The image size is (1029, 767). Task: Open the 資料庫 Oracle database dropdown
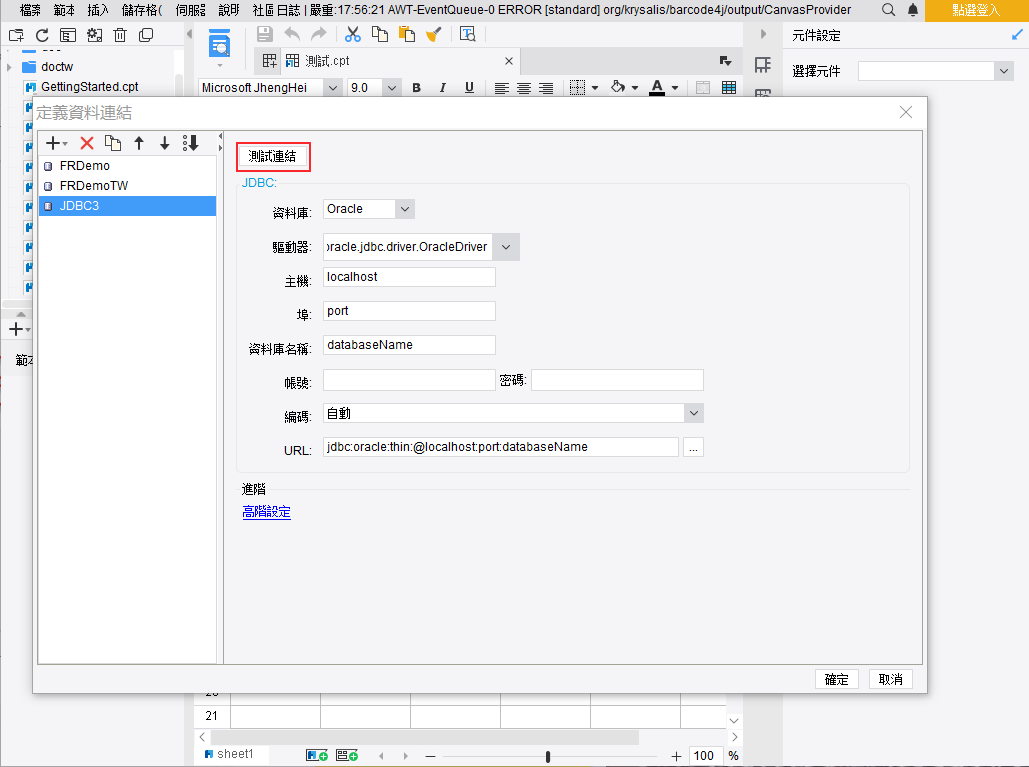click(404, 208)
